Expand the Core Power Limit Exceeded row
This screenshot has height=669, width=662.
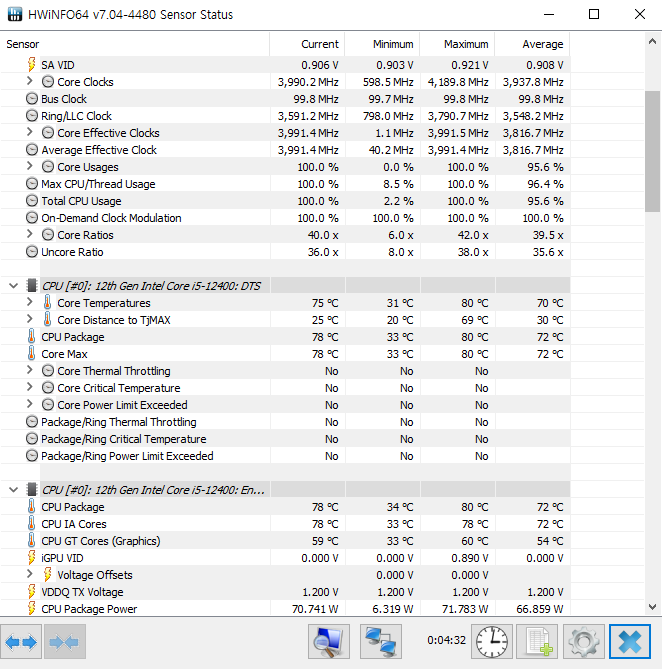click(29, 404)
